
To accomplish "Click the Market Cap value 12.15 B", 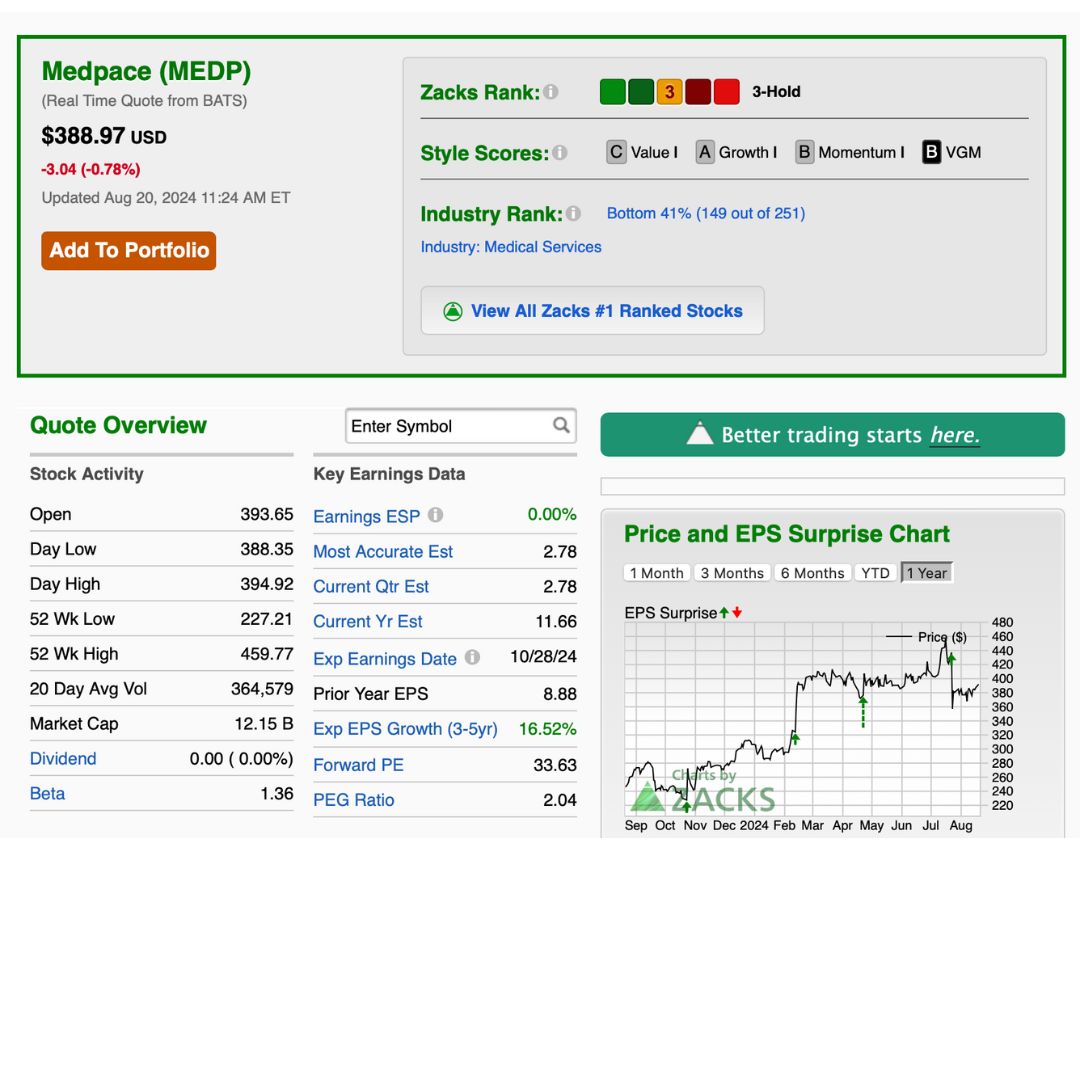I will [x=264, y=724].
